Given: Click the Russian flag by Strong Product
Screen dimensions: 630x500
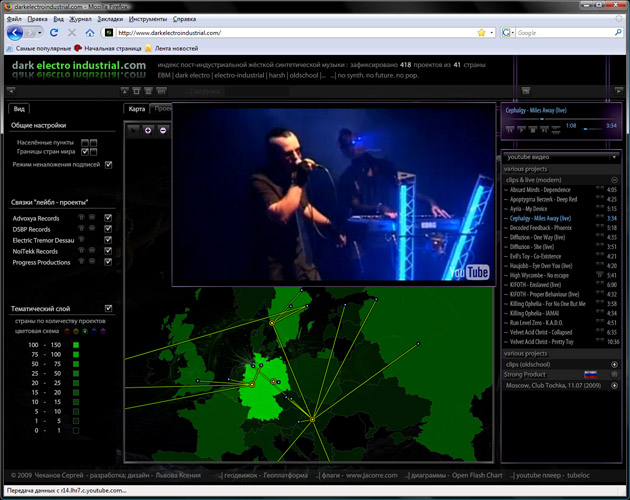Looking at the screenshot, I should pos(590,375).
